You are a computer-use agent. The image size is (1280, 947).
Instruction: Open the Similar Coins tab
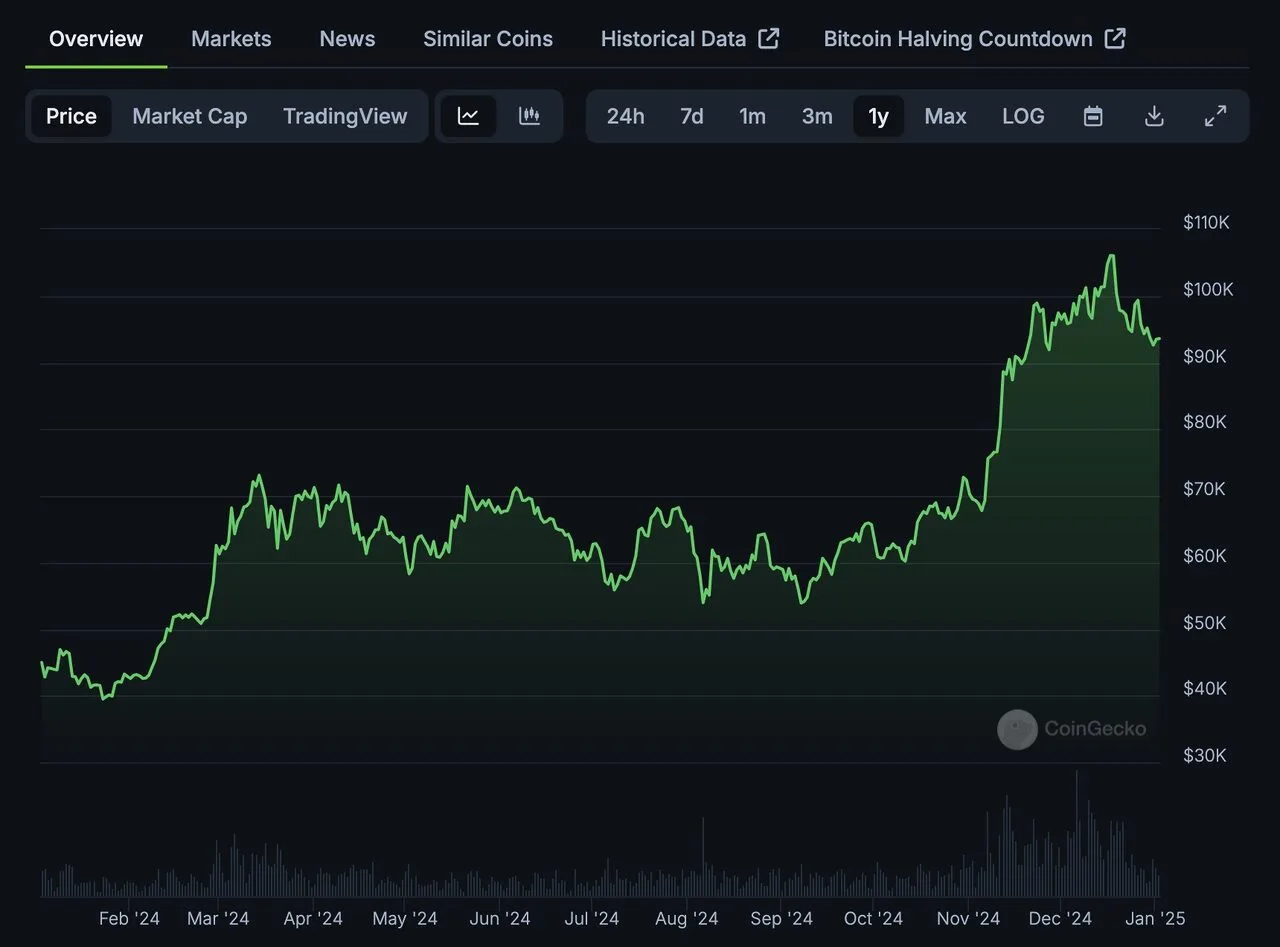(487, 39)
